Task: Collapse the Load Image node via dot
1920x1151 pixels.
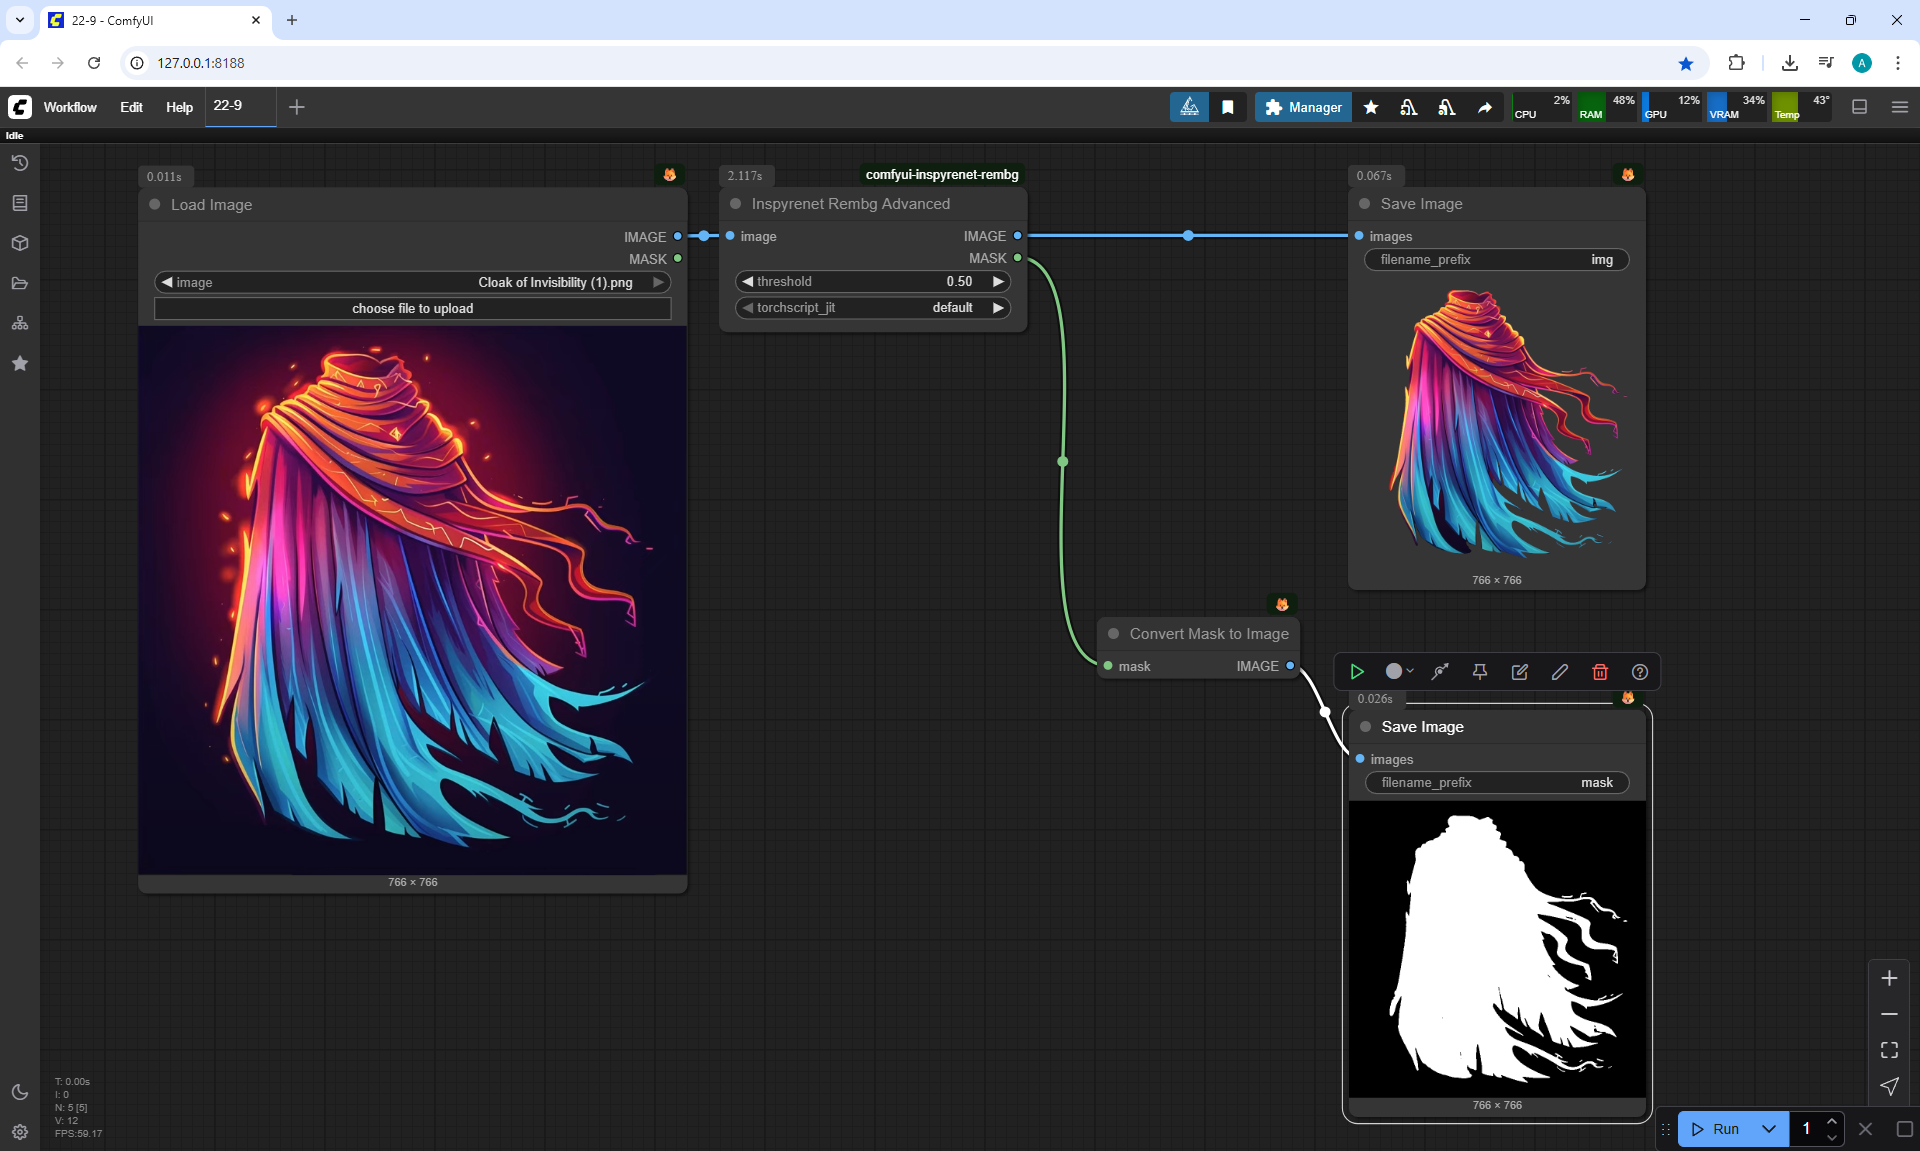Action: (155, 204)
